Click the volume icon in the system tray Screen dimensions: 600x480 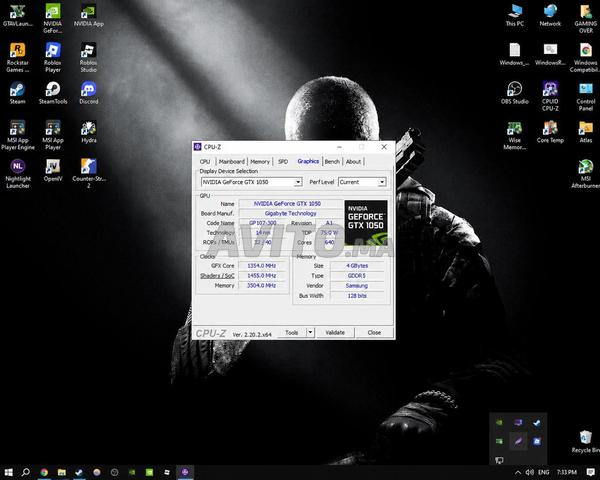click(530, 472)
